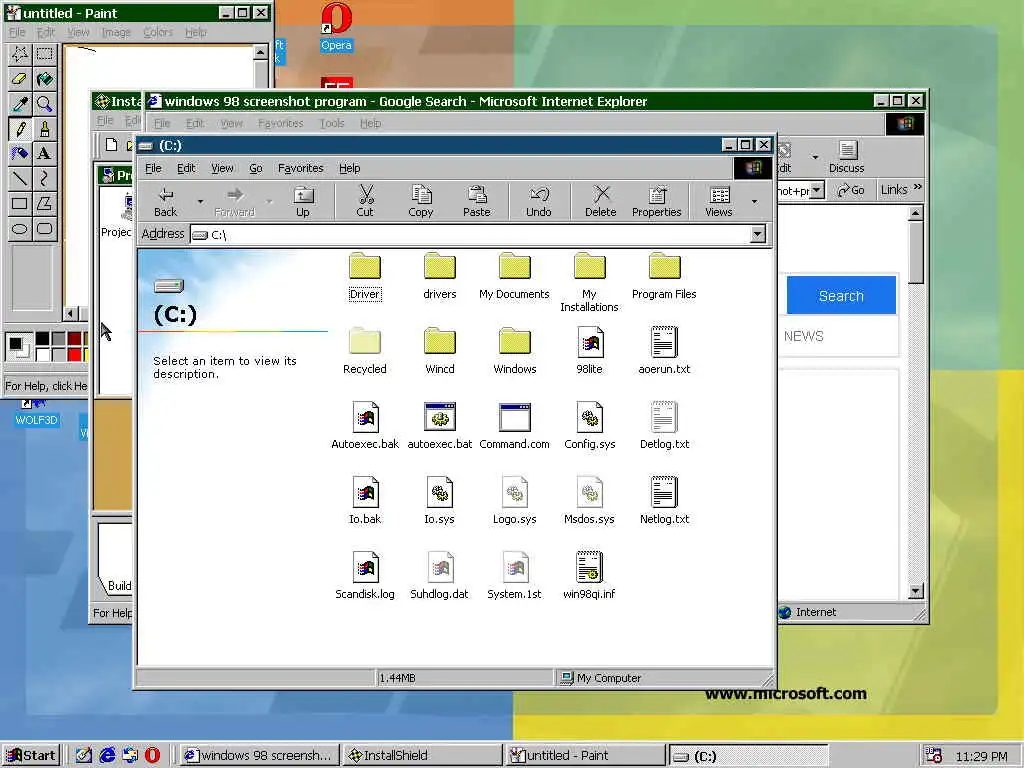Expand the Links chevron in Internet Explorer

(918, 187)
